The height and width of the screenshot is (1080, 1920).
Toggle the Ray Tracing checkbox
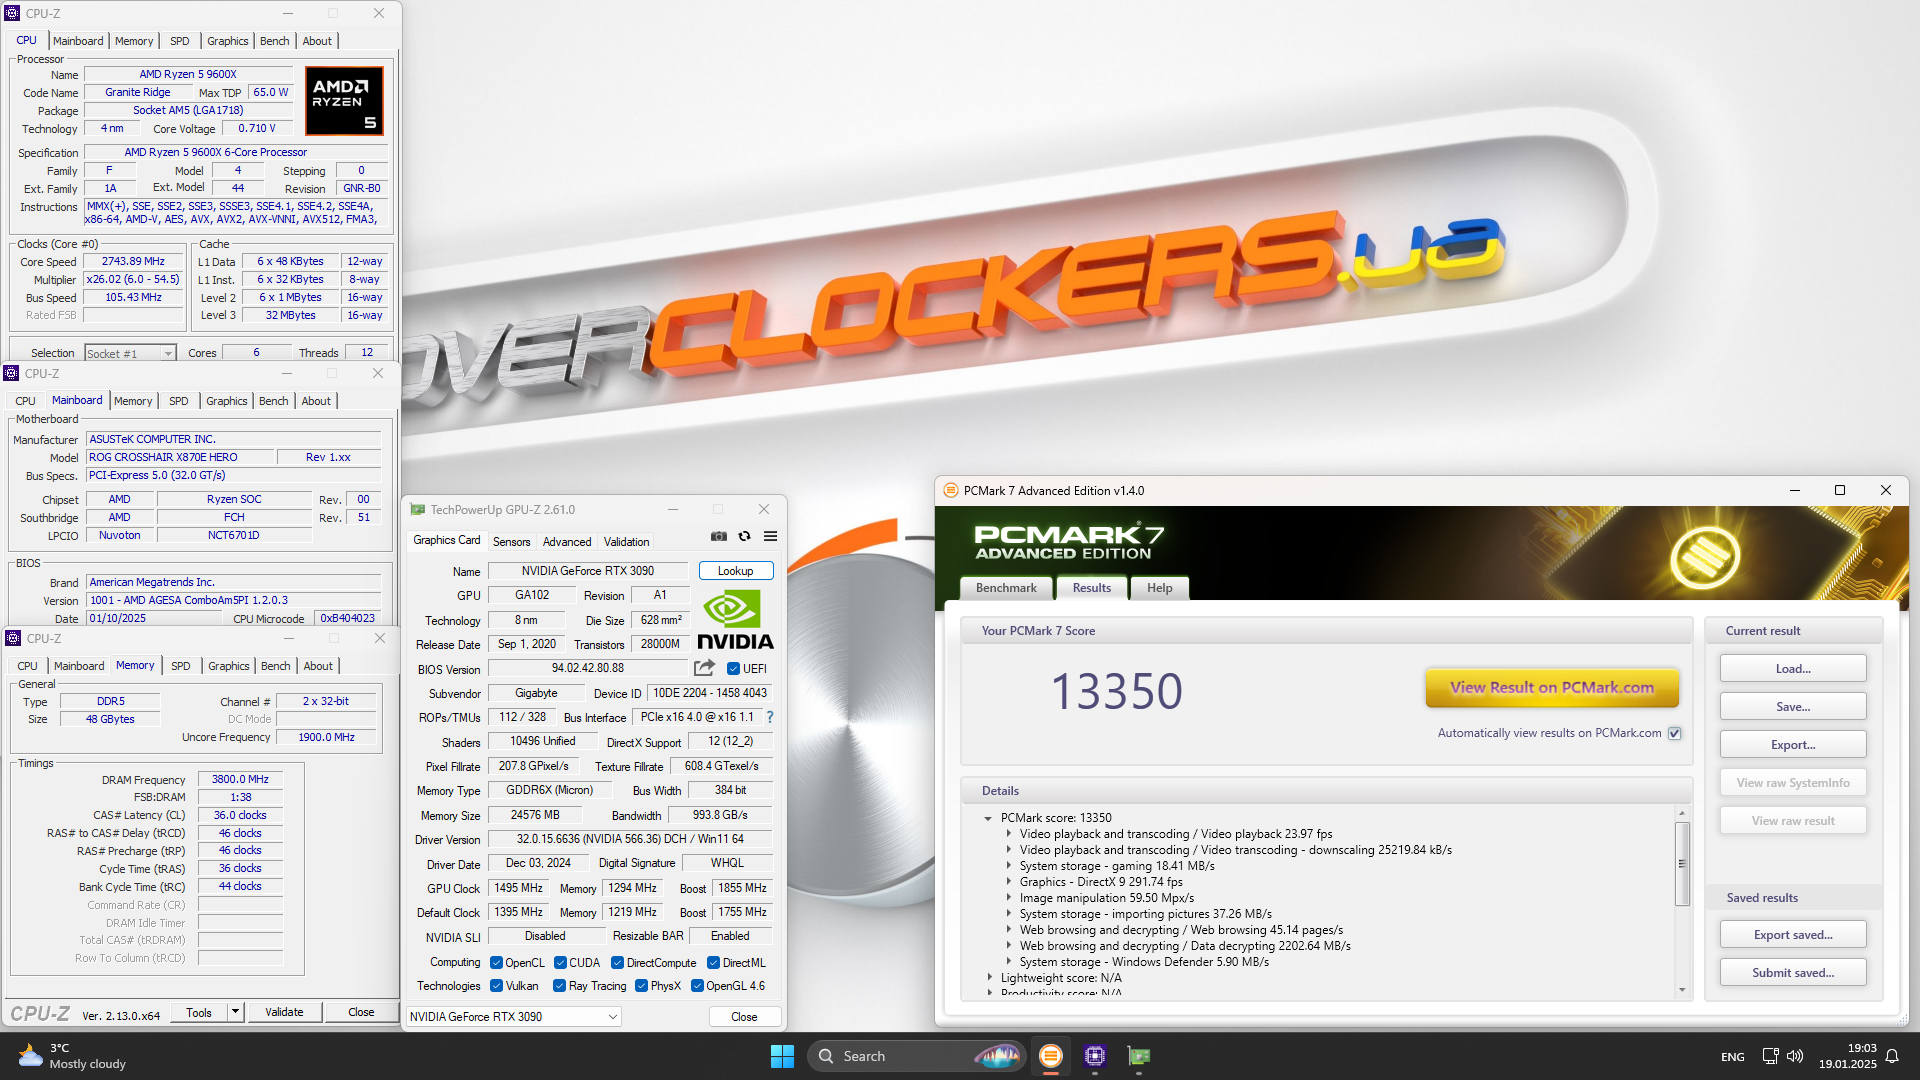(x=560, y=986)
